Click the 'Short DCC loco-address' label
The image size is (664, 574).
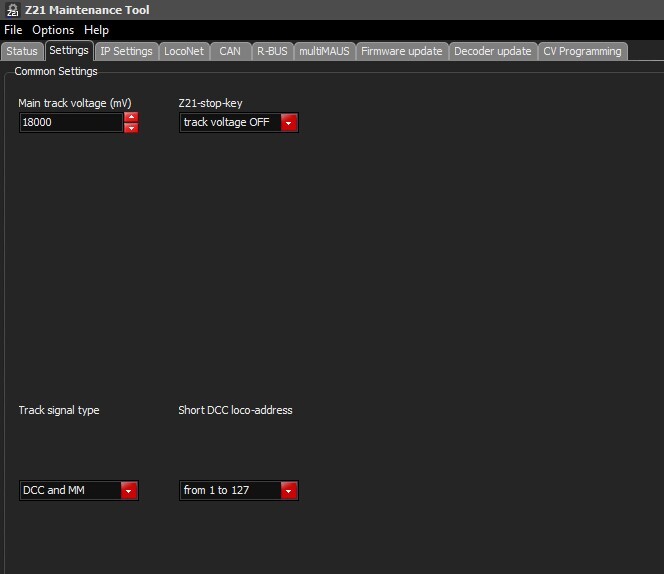pos(235,410)
